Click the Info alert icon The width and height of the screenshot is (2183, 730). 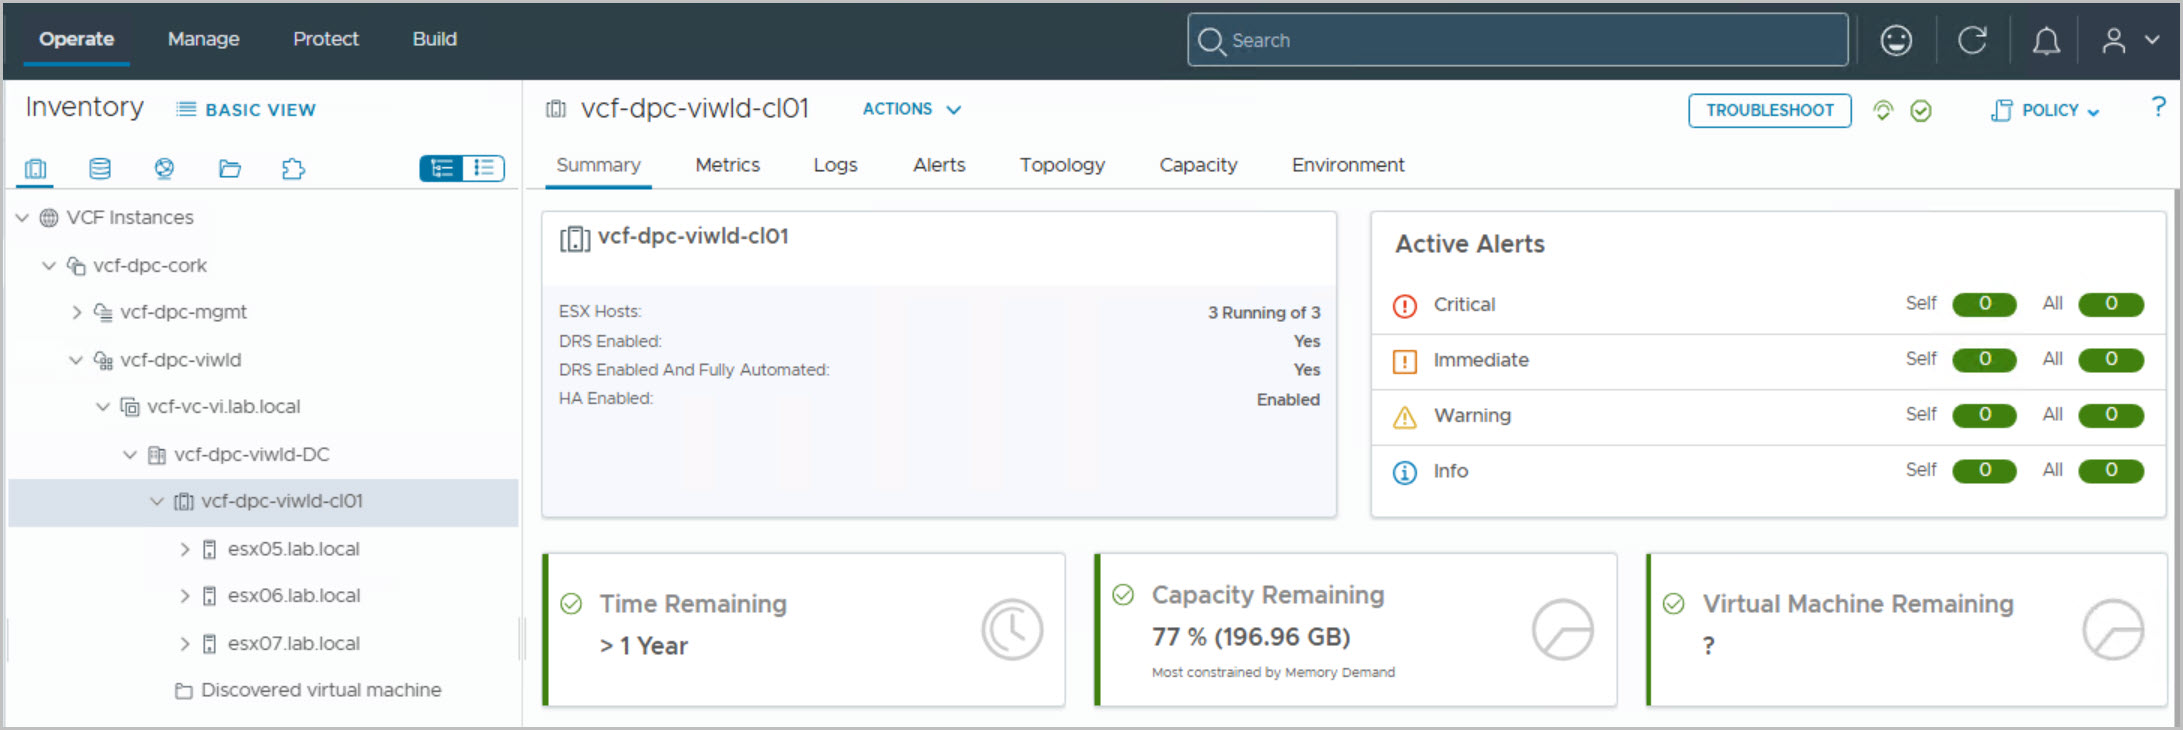1405,472
